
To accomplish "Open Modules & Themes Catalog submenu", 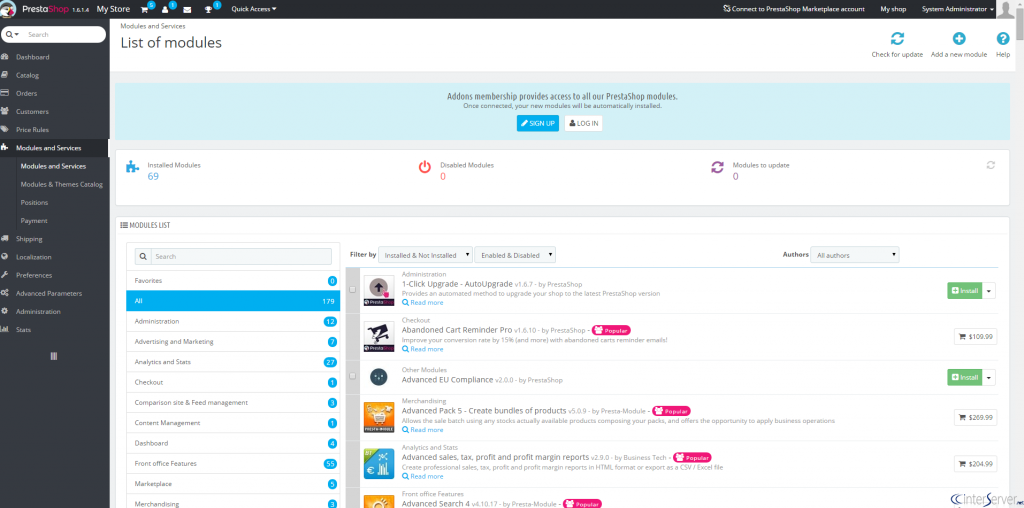I will [x=61, y=184].
